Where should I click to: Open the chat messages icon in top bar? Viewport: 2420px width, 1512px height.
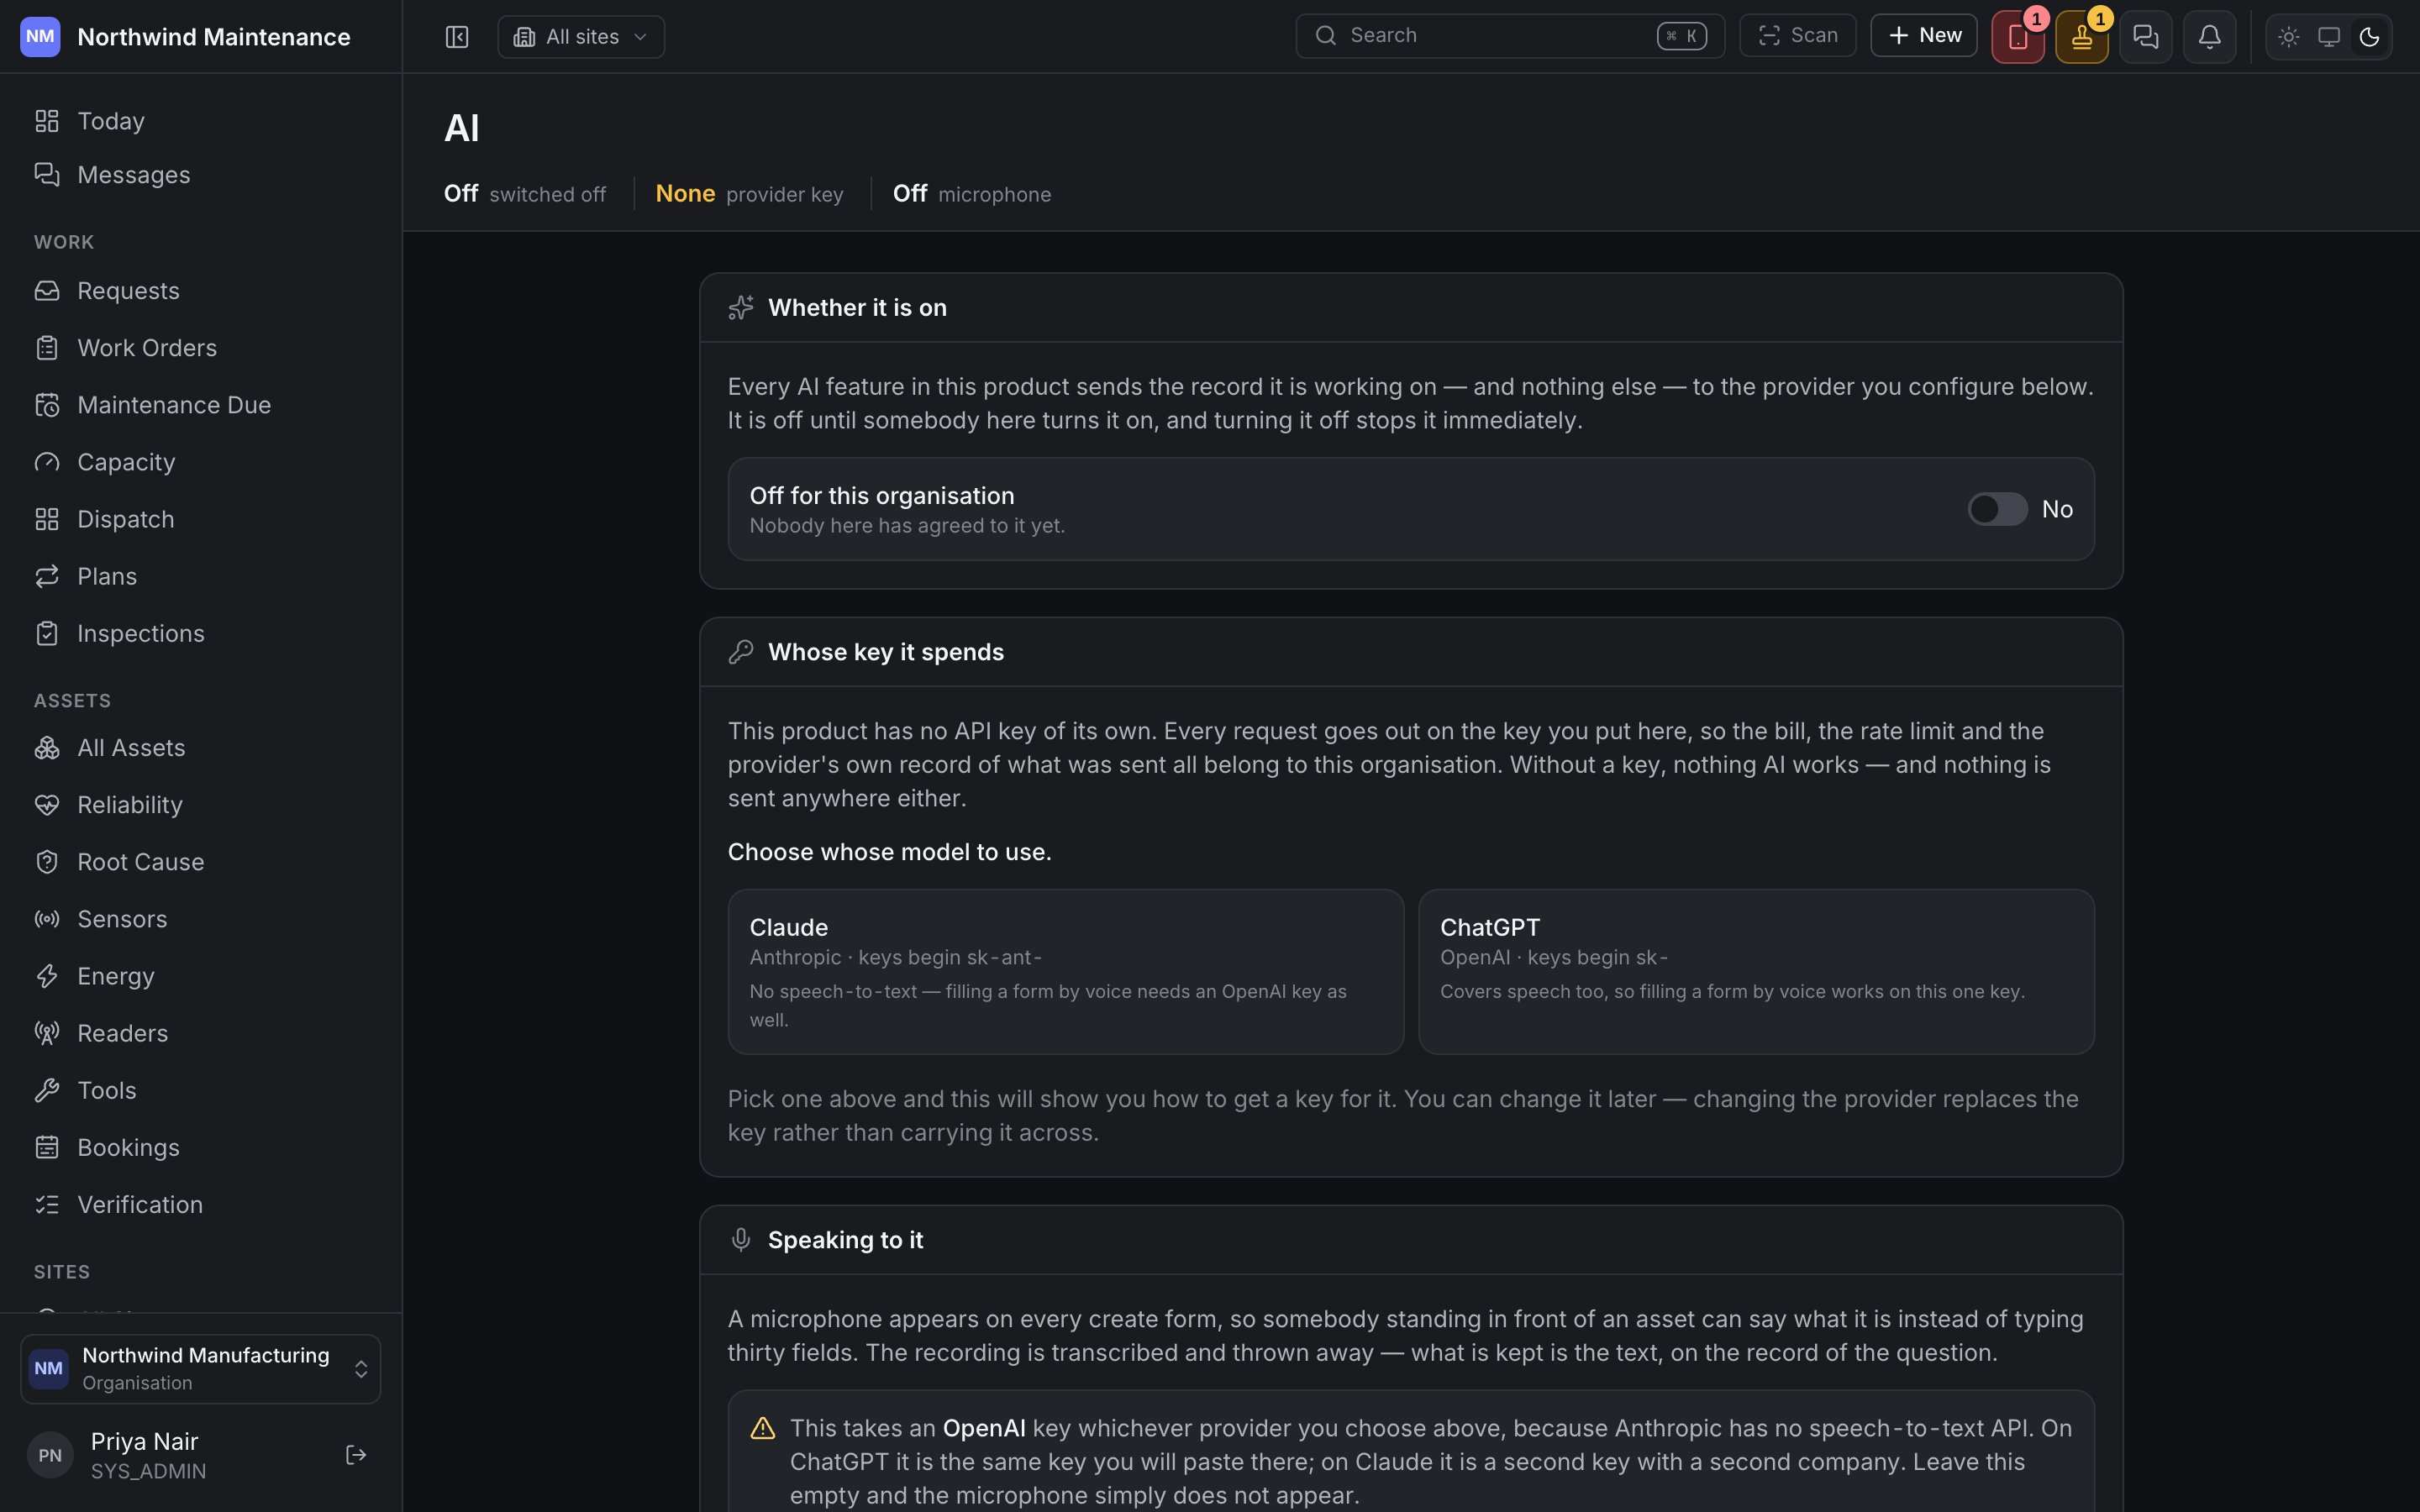[2146, 37]
